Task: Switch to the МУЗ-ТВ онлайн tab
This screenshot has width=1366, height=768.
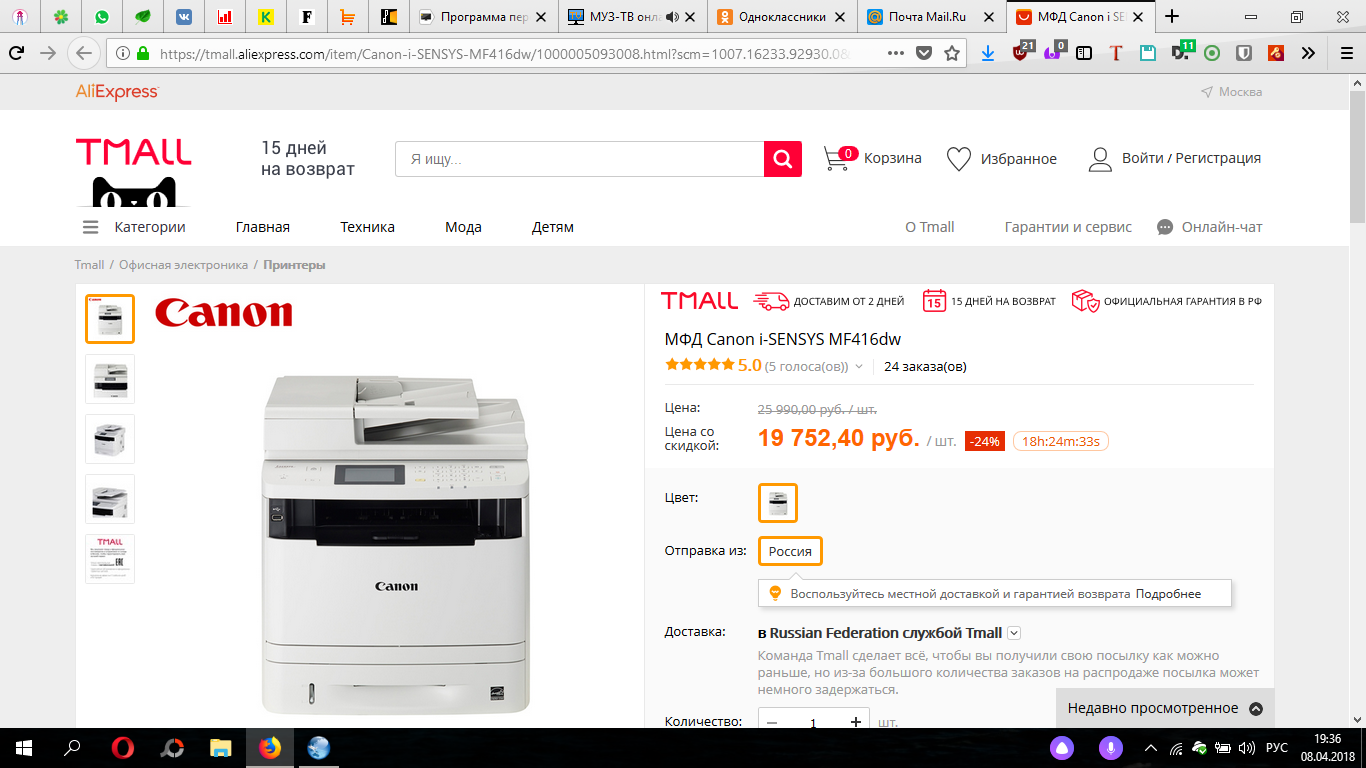Action: 632,16
